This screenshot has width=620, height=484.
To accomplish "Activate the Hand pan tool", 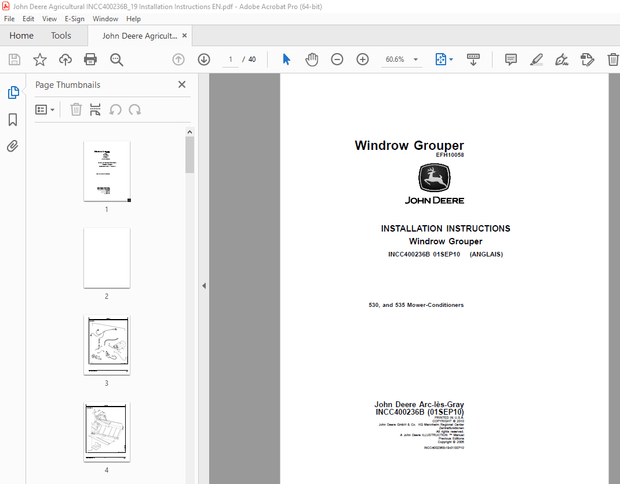I will click(x=312, y=60).
